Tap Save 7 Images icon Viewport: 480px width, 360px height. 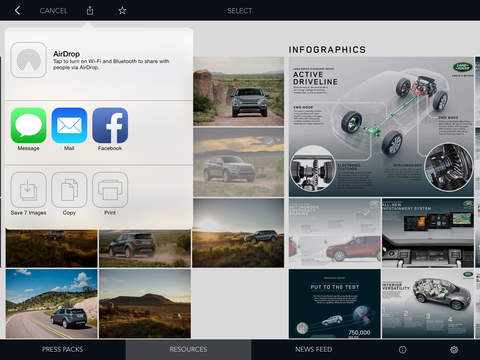point(29,190)
